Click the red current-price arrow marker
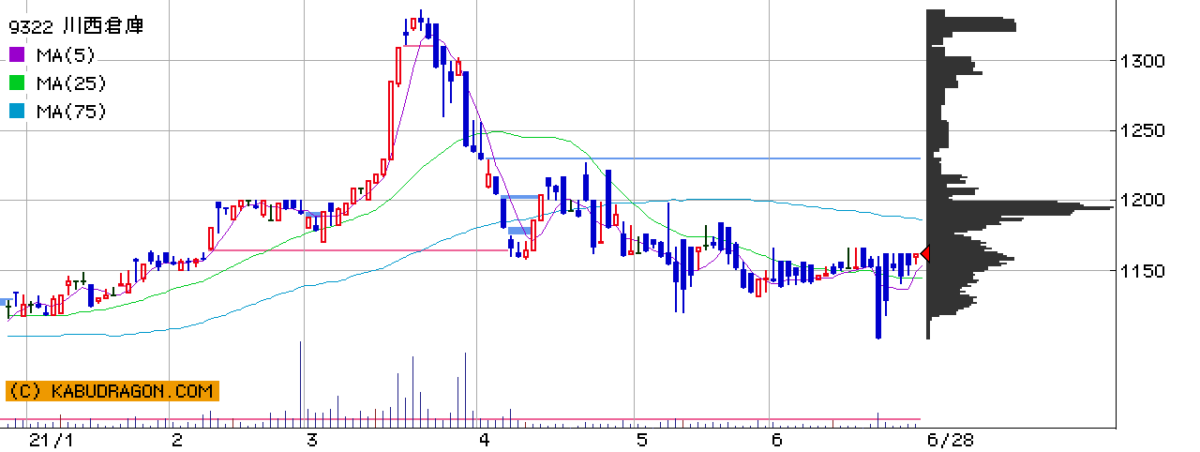 pyautogui.click(x=925, y=255)
